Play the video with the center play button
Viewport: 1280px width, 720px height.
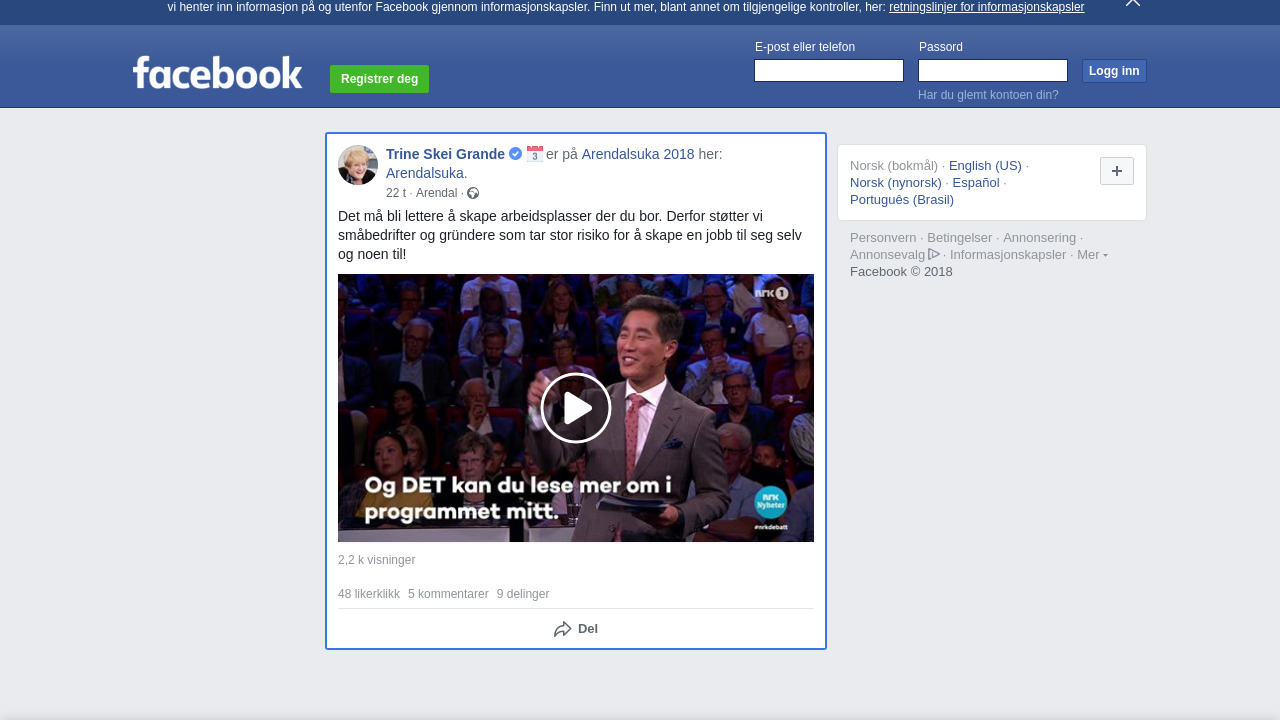coord(576,408)
